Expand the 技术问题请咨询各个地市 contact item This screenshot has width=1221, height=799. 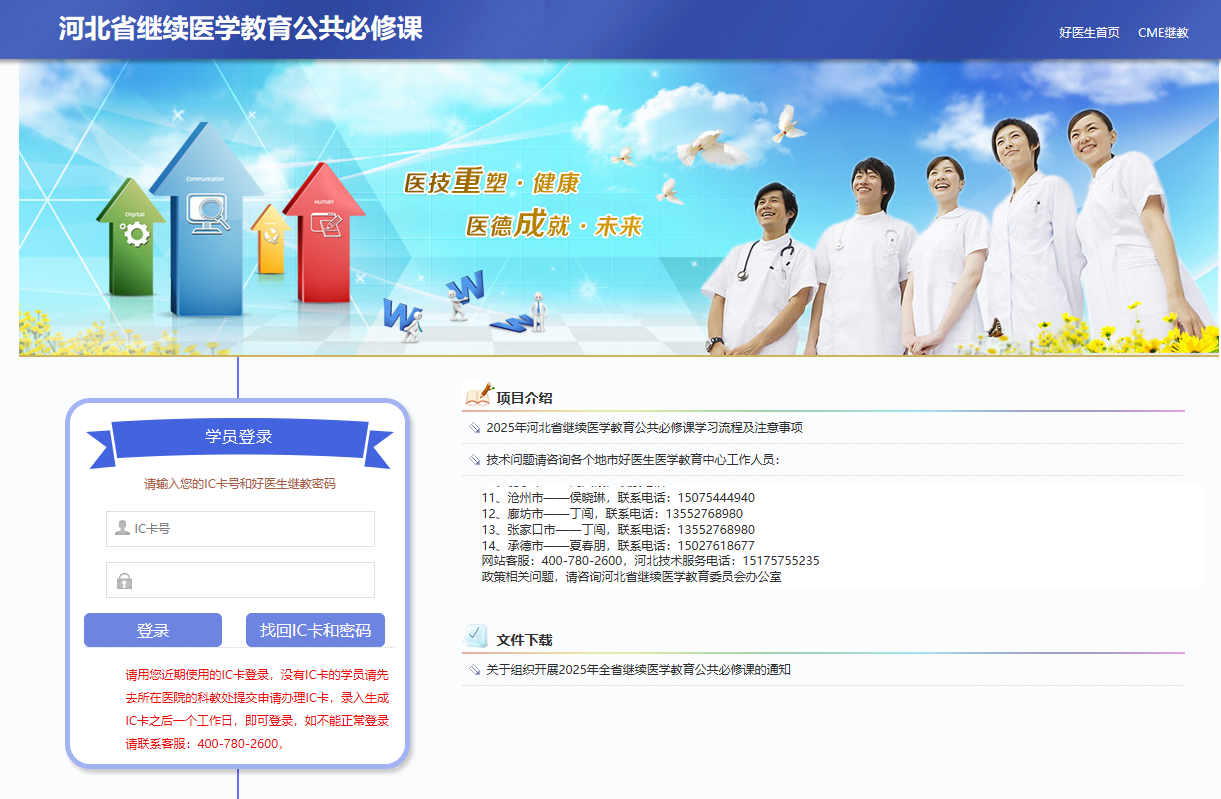tap(632, 460)
